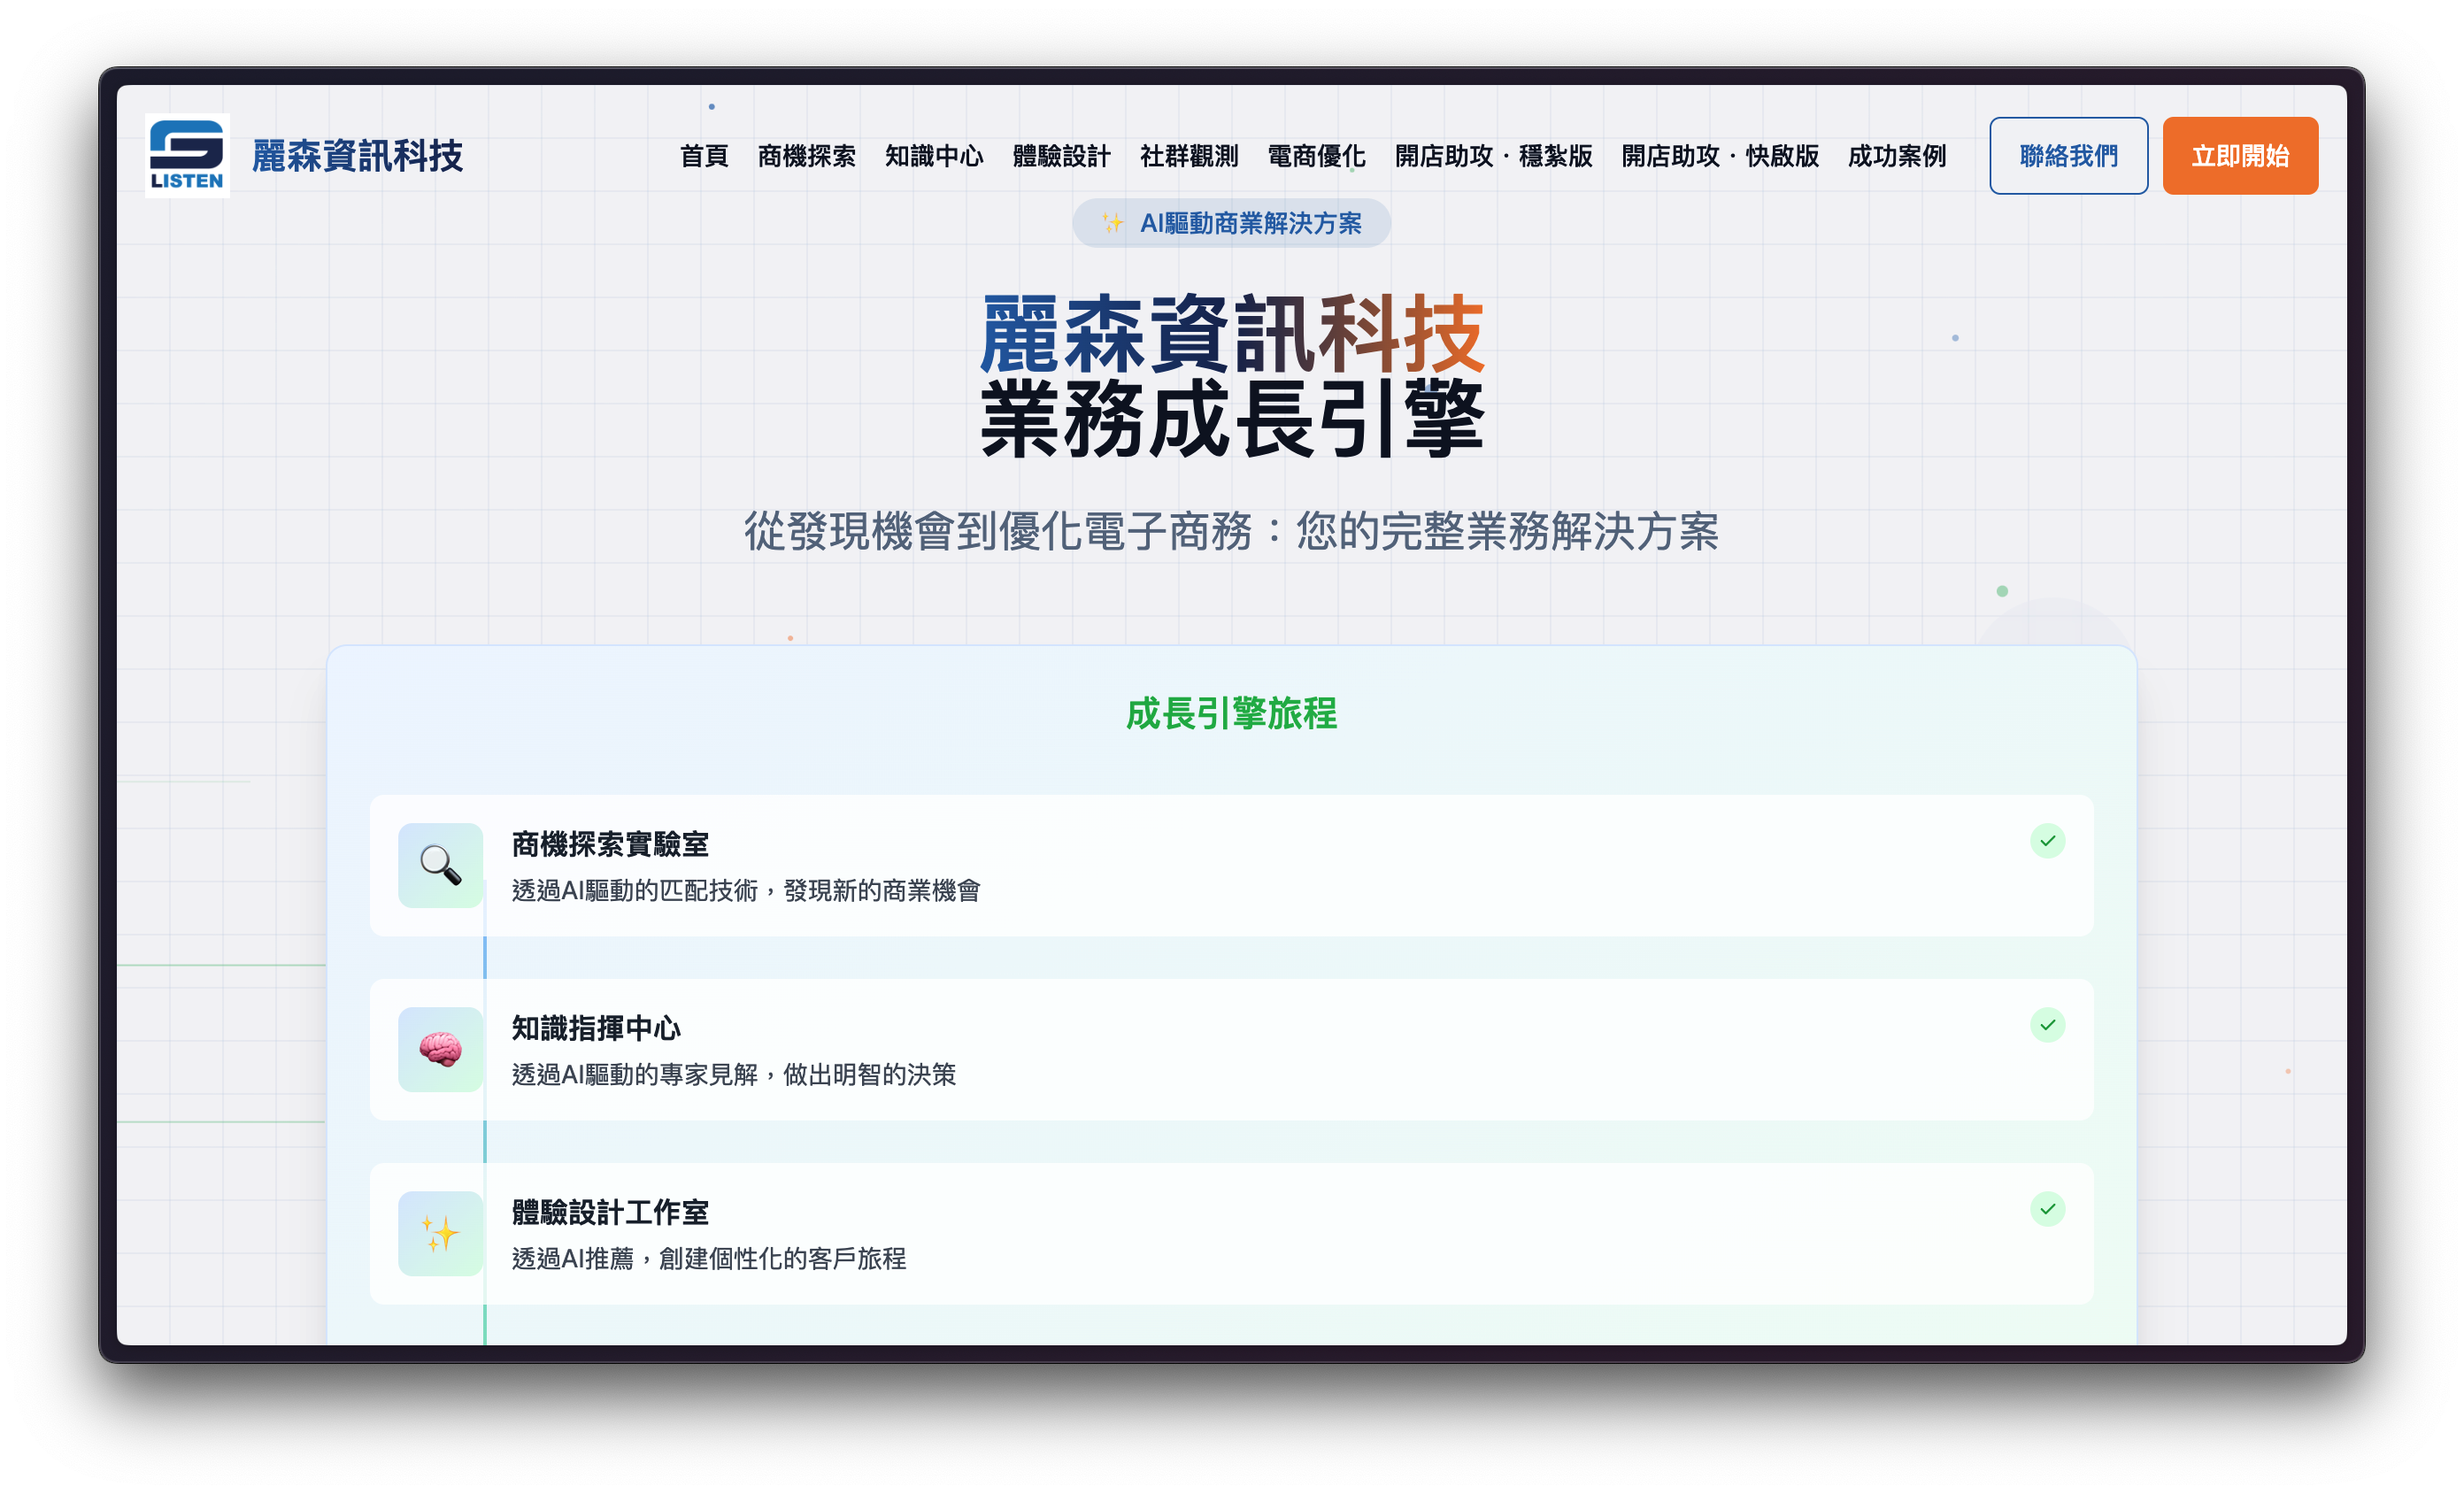The image size is (2464, 1494).
Task: Click the sparkles icon on 體驗設計工作室
Action: (440, 1233)
